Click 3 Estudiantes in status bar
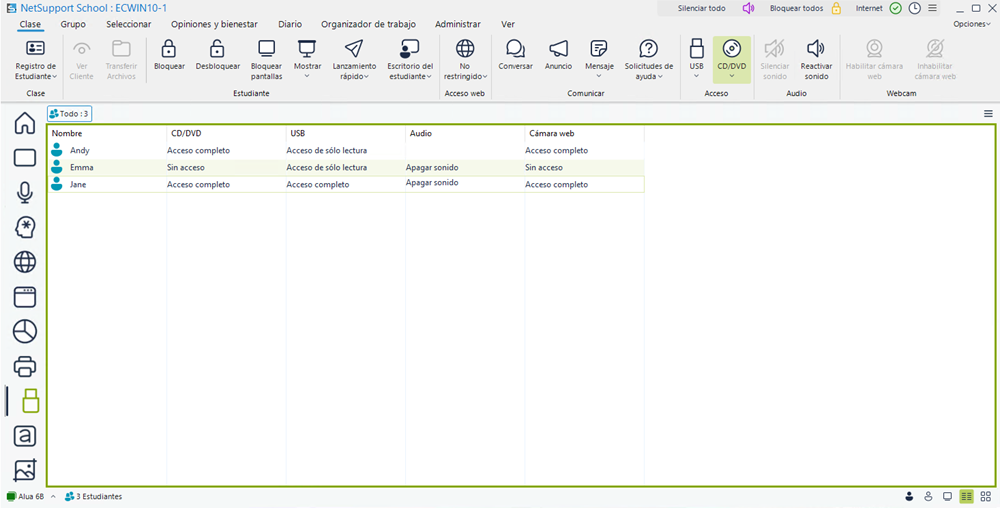1000x508 pixels. pos(94,497)
